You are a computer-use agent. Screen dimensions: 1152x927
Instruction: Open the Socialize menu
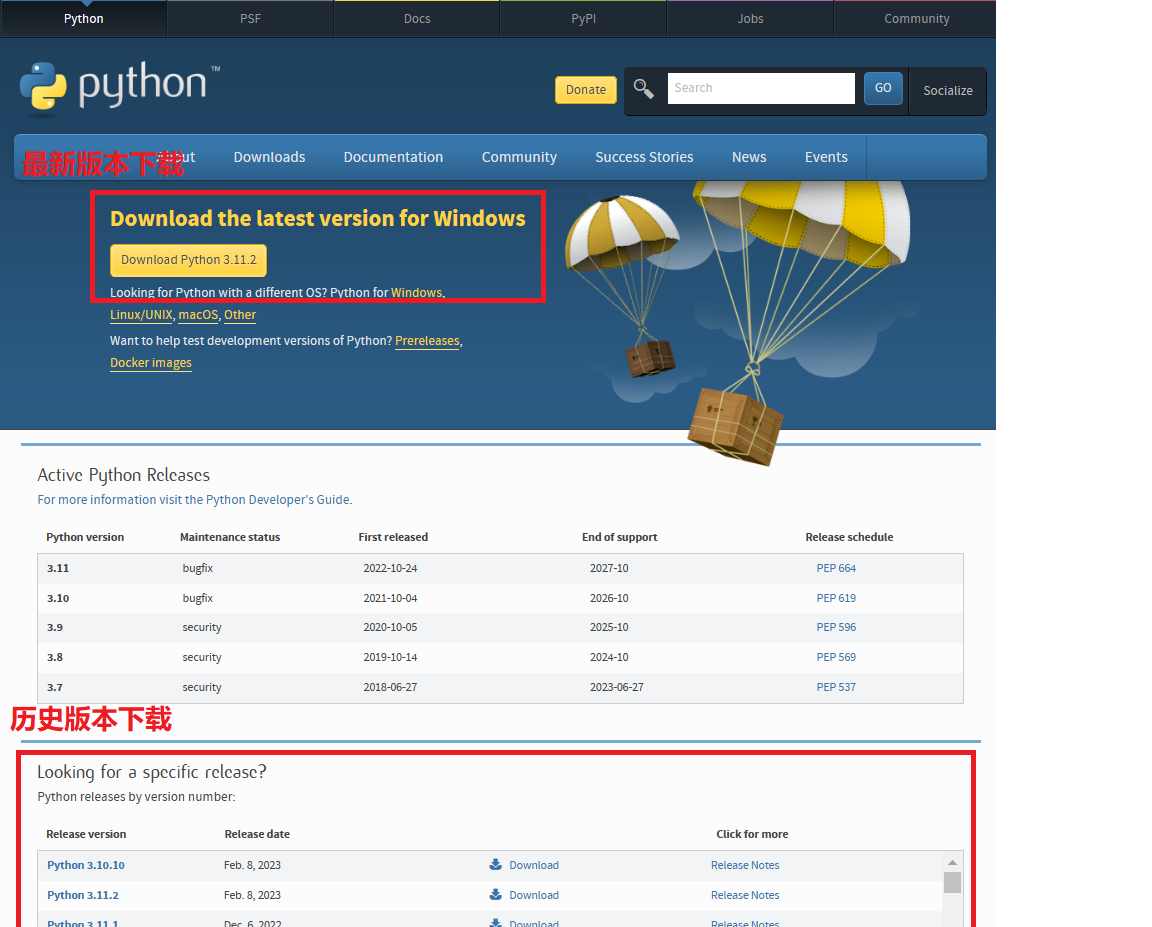click(948, 90)
